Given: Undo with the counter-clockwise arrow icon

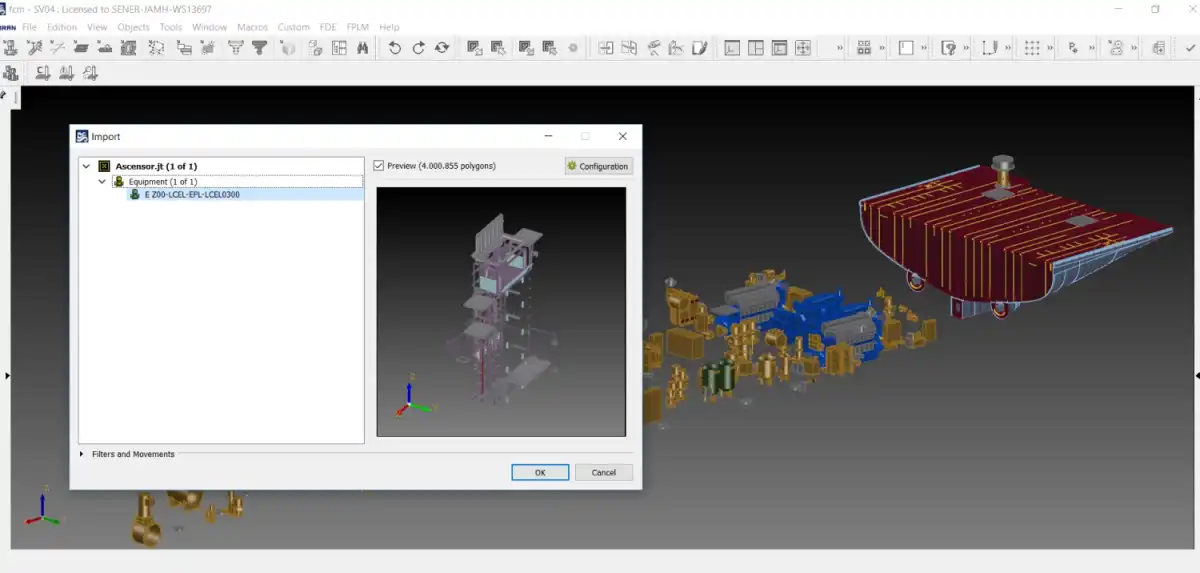Looking at the screenshot, I should point(395,48).
